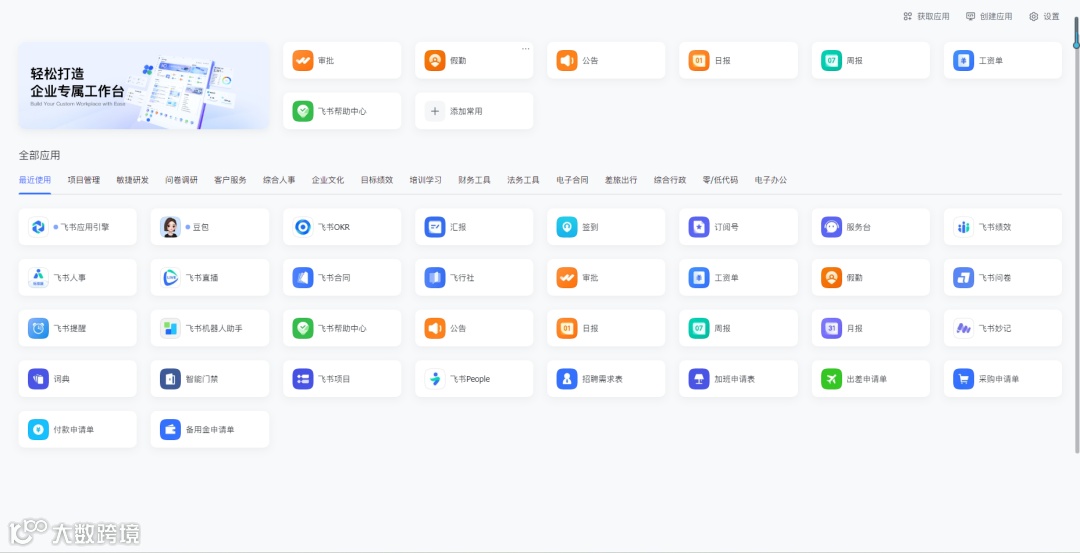The height and width of the screenshot is (553, 1080).
Task: Launch the 飞书OKR app icon
Action: pyautogui.click(x=302, y=227)
